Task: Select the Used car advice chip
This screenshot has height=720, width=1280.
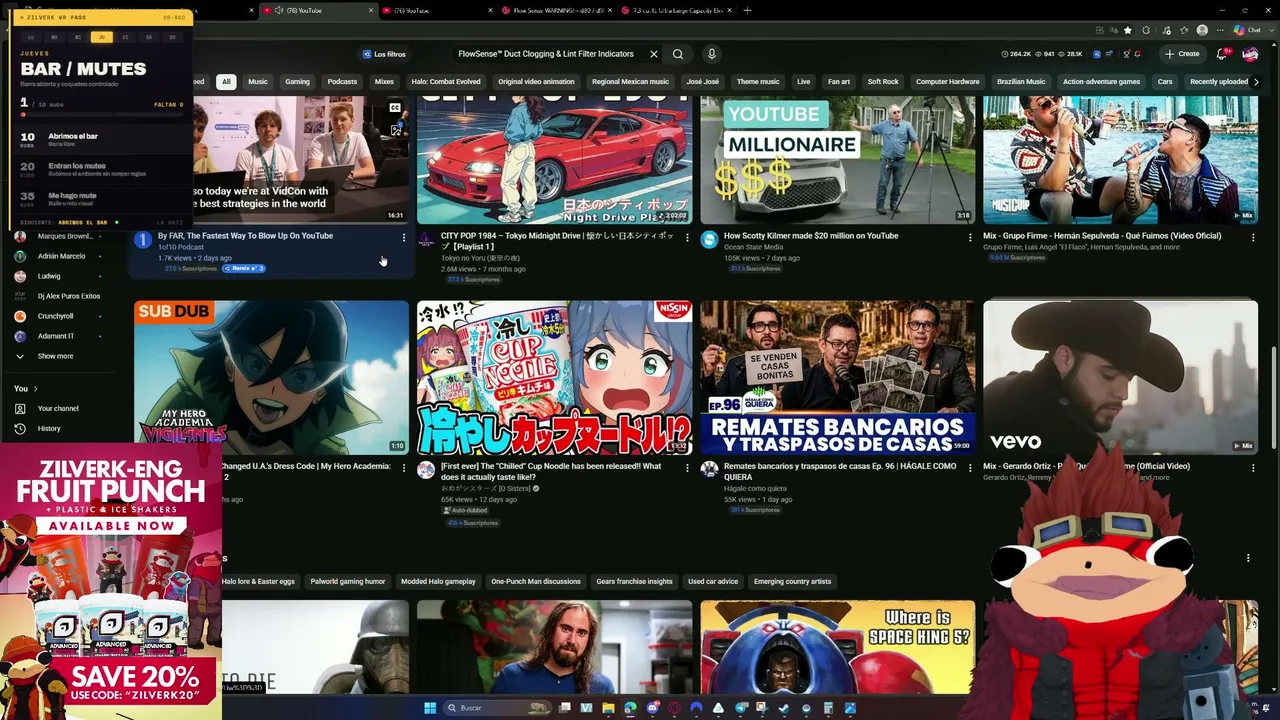Action: 713,582
